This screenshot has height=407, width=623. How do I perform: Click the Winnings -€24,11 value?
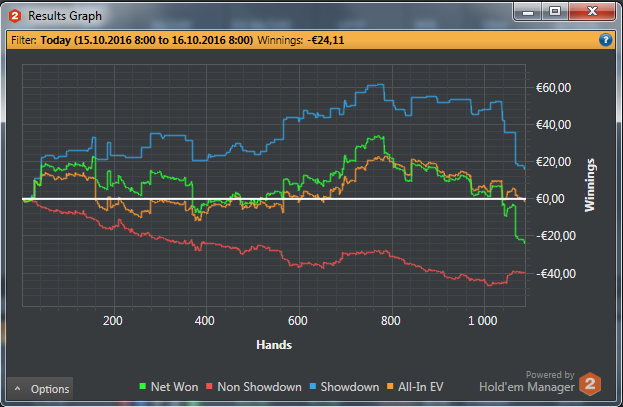coord(326,40)
